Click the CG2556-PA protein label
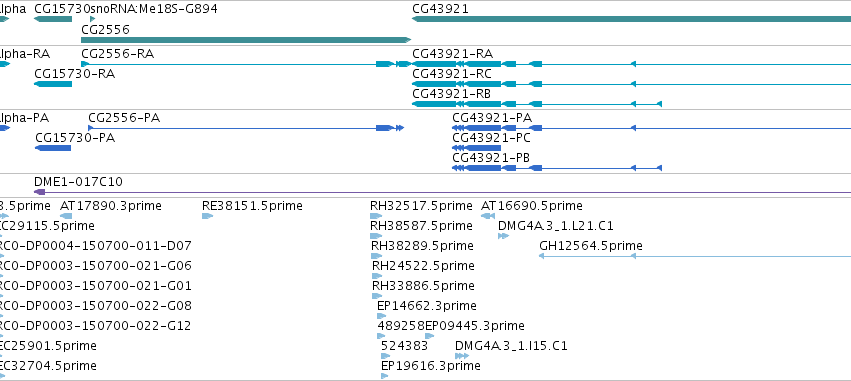 click(x=124, y=118)
